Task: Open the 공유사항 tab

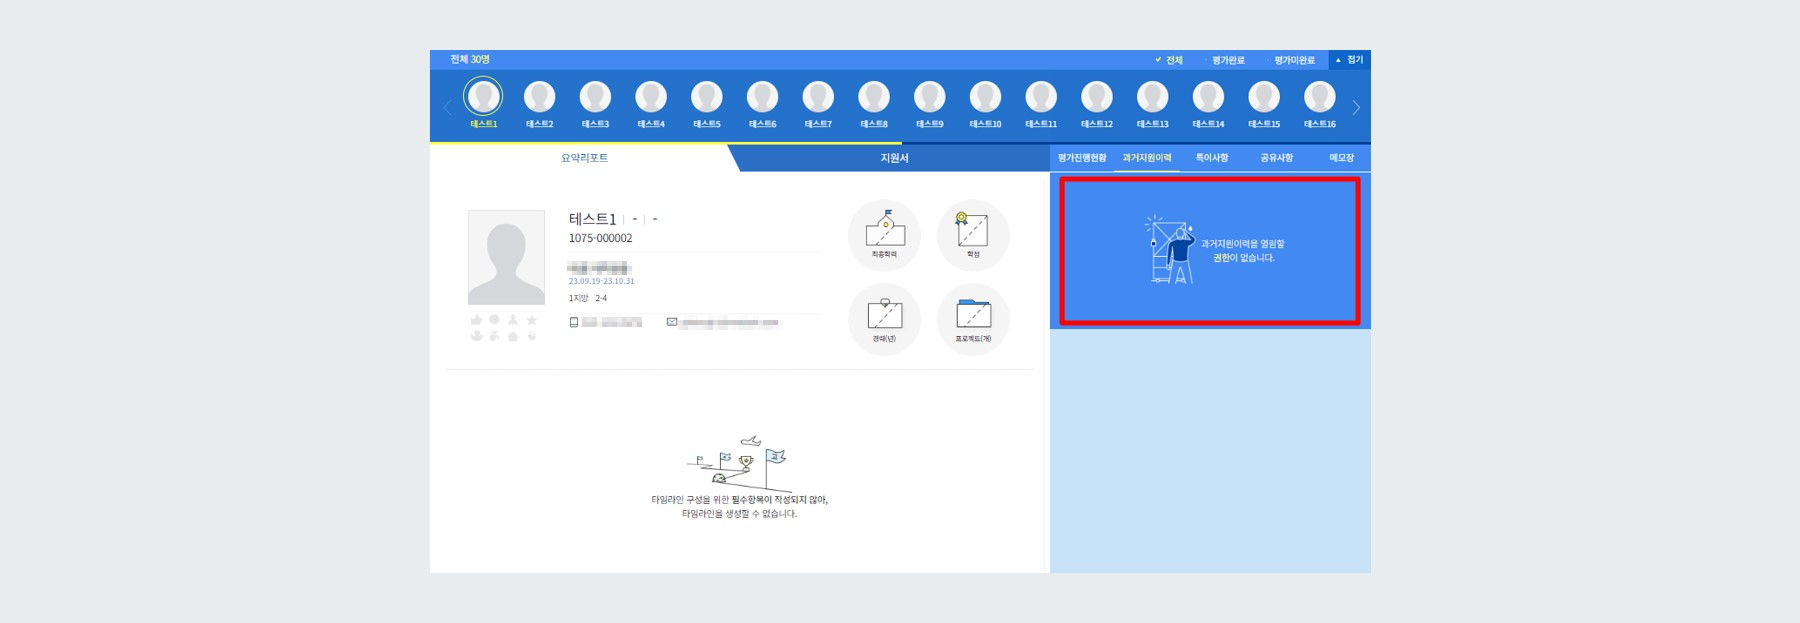Action: (x=1277, y=158)
